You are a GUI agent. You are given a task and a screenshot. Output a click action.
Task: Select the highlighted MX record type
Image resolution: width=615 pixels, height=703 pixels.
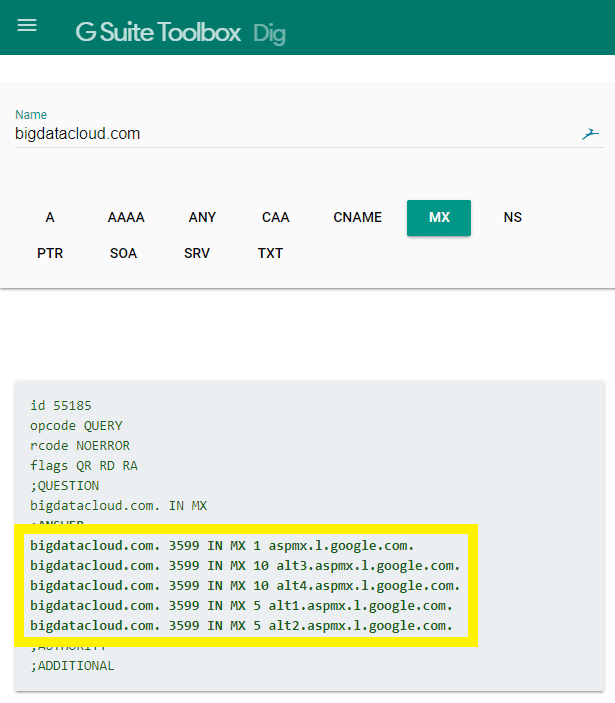coord(439,218)
